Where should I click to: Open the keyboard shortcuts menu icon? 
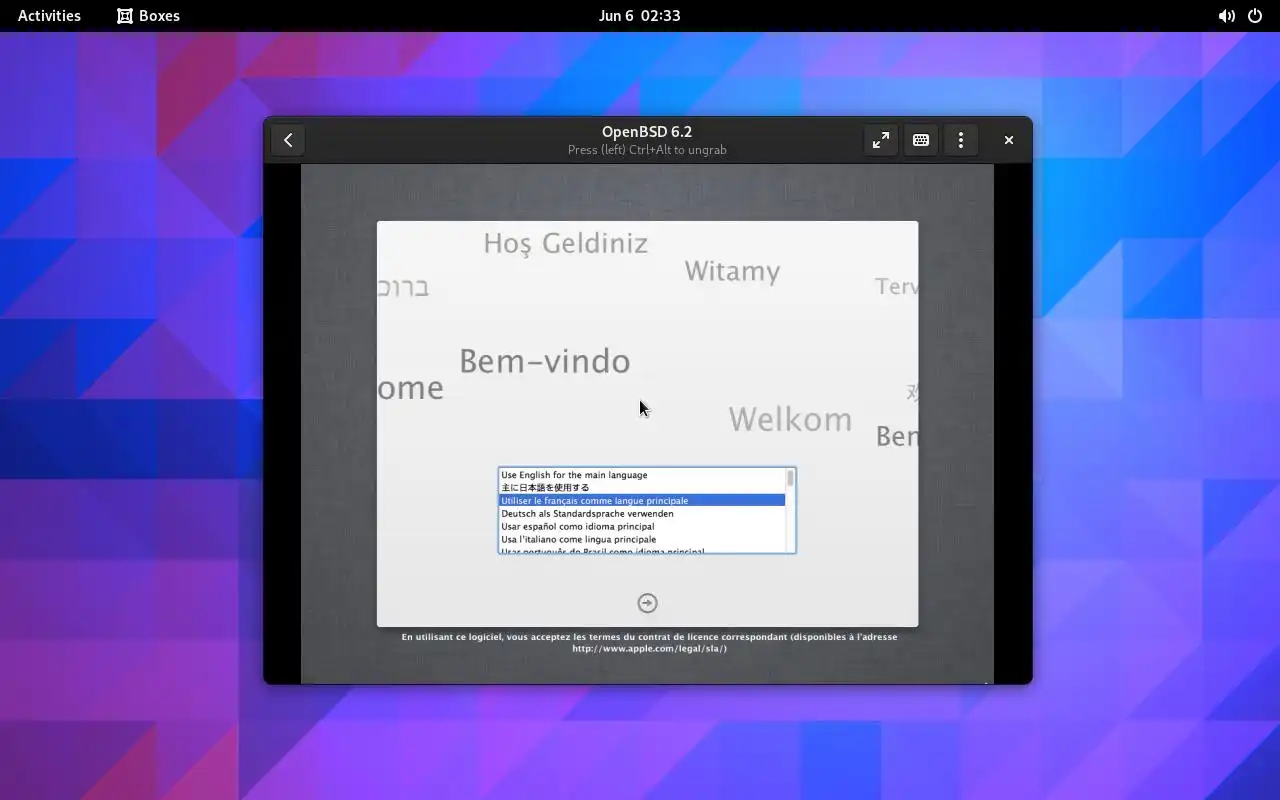[x=921, y=140]
